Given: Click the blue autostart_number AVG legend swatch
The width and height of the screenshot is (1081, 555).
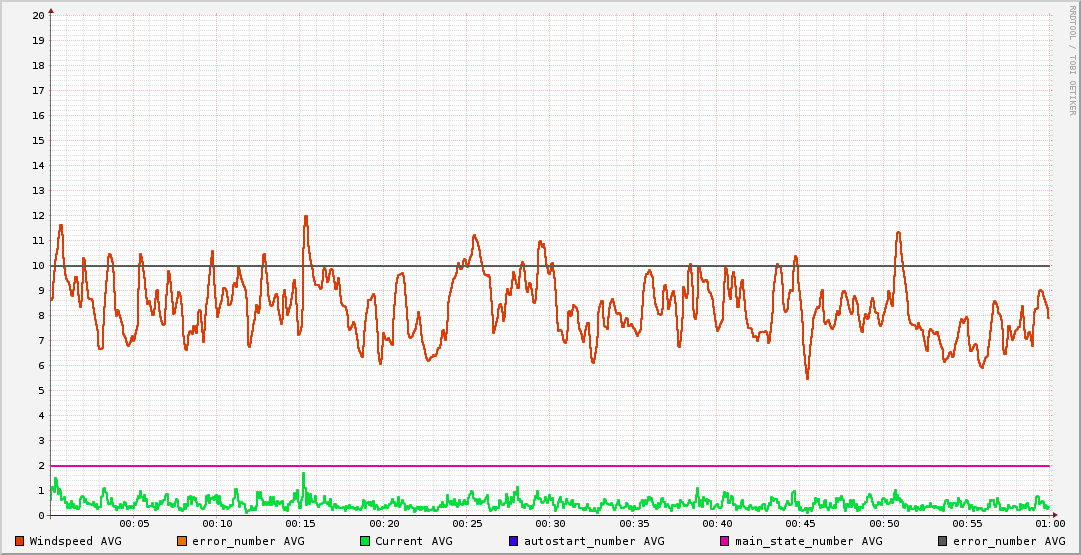Looking at the screenshot, I should click(x=514, y=541).
